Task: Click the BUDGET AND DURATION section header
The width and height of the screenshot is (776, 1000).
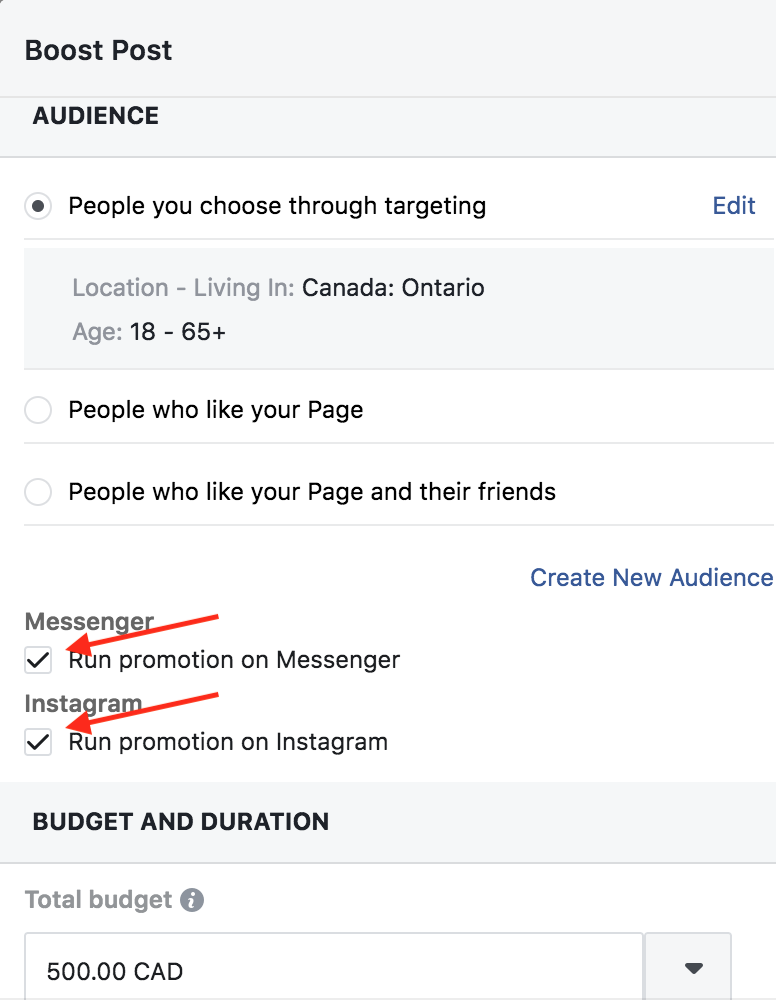Action: [x=180, y=821]
